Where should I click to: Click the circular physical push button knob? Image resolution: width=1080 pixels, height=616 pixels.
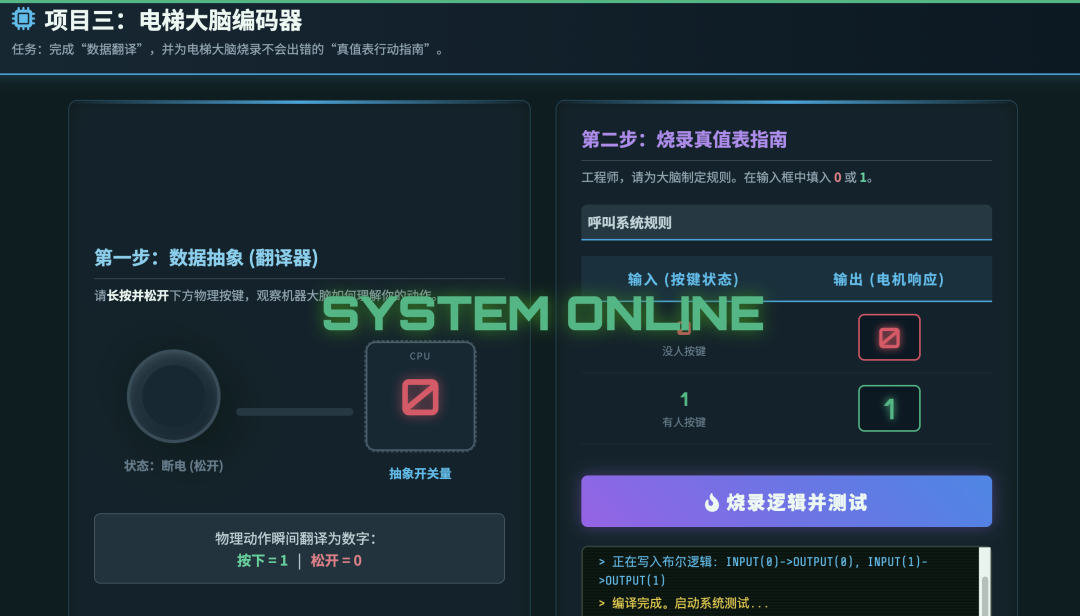(174, 396)
